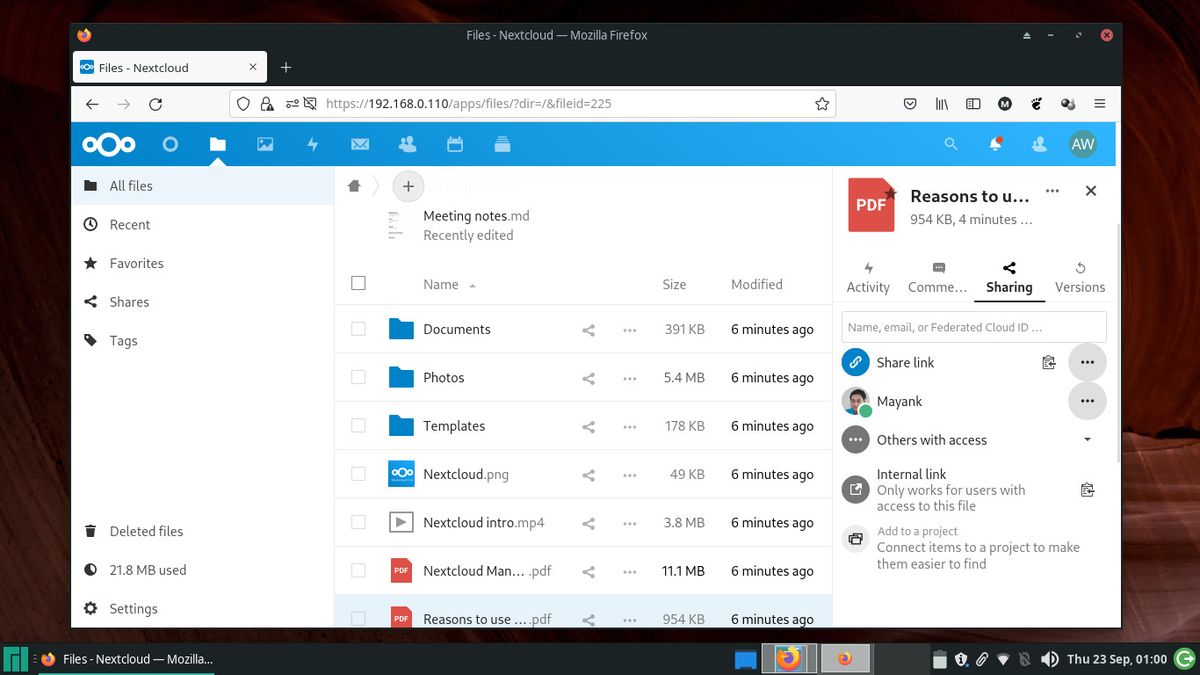Open Settings at the bottom left
Viewport: 1200px width, 675px height.
(133, 608)
